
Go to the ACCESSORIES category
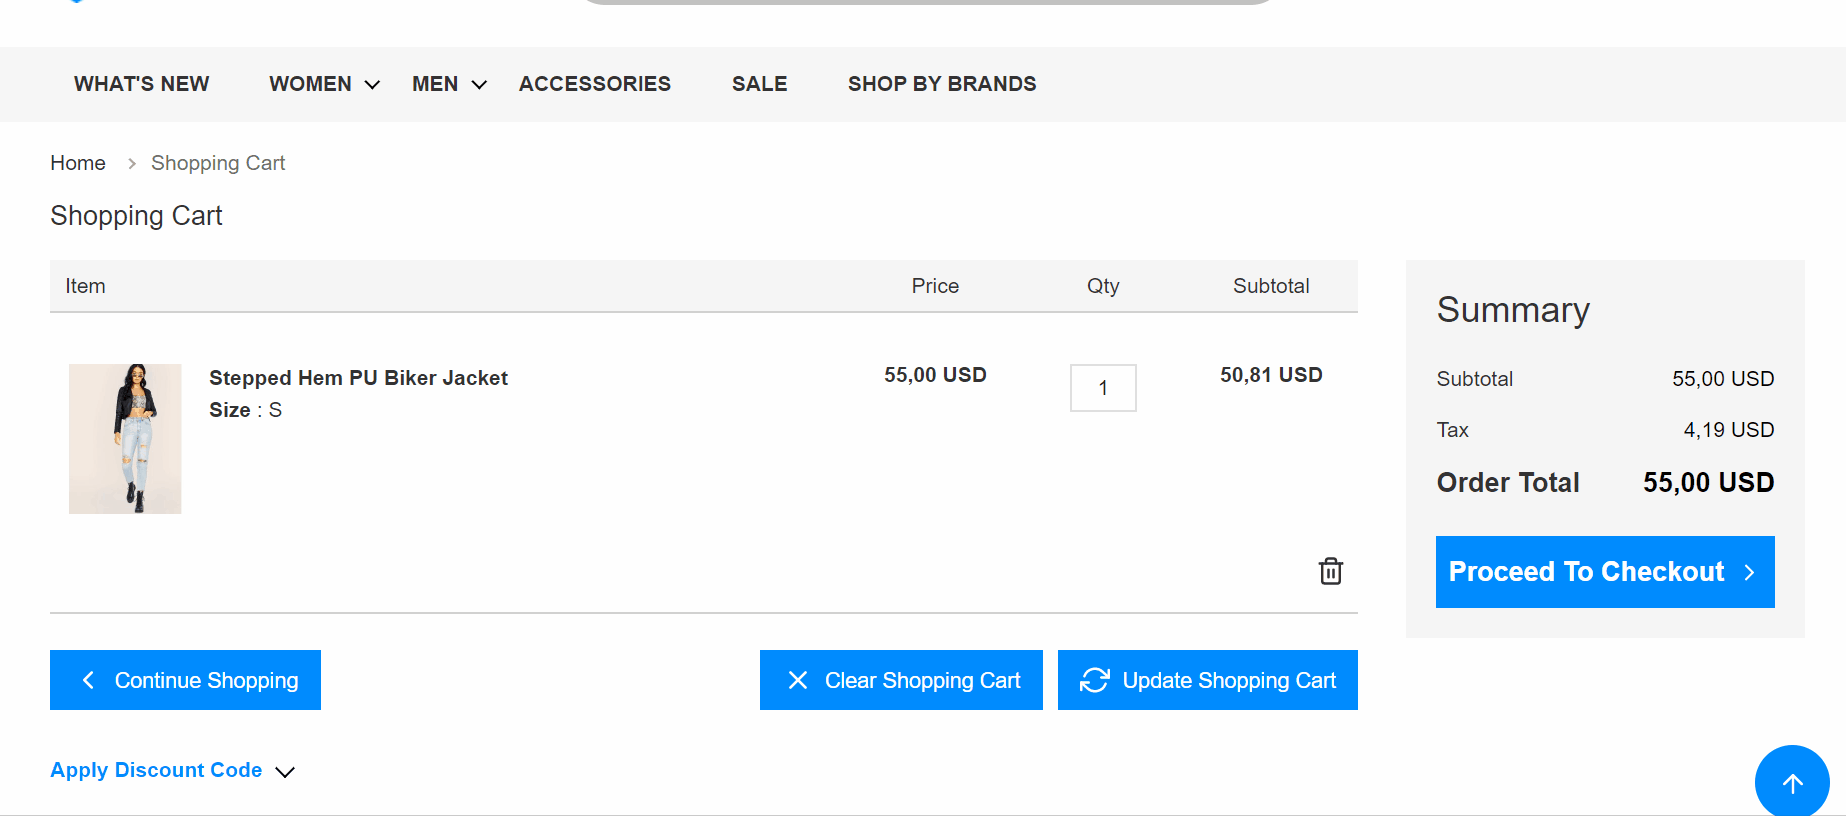(594, 84)
